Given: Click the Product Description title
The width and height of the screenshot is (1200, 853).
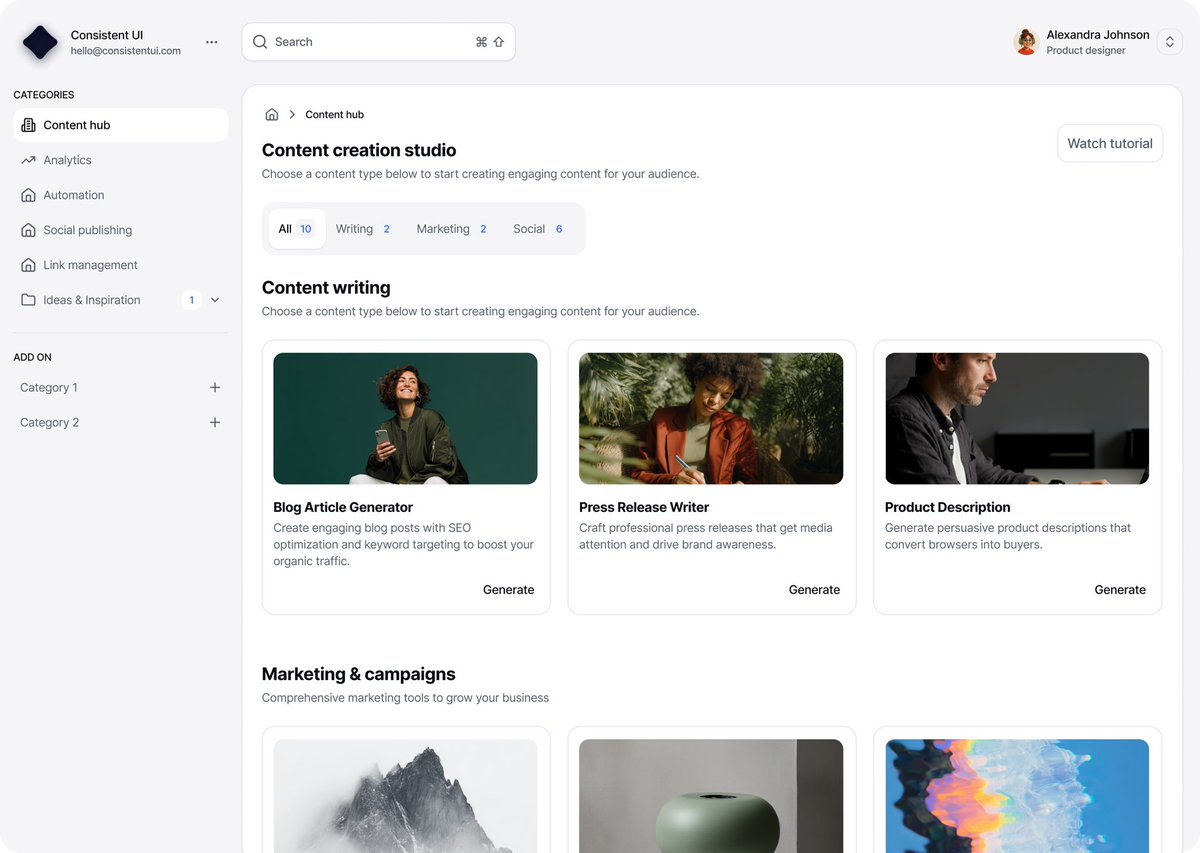Looking at the screenshot, I should [x=948, y=507].
